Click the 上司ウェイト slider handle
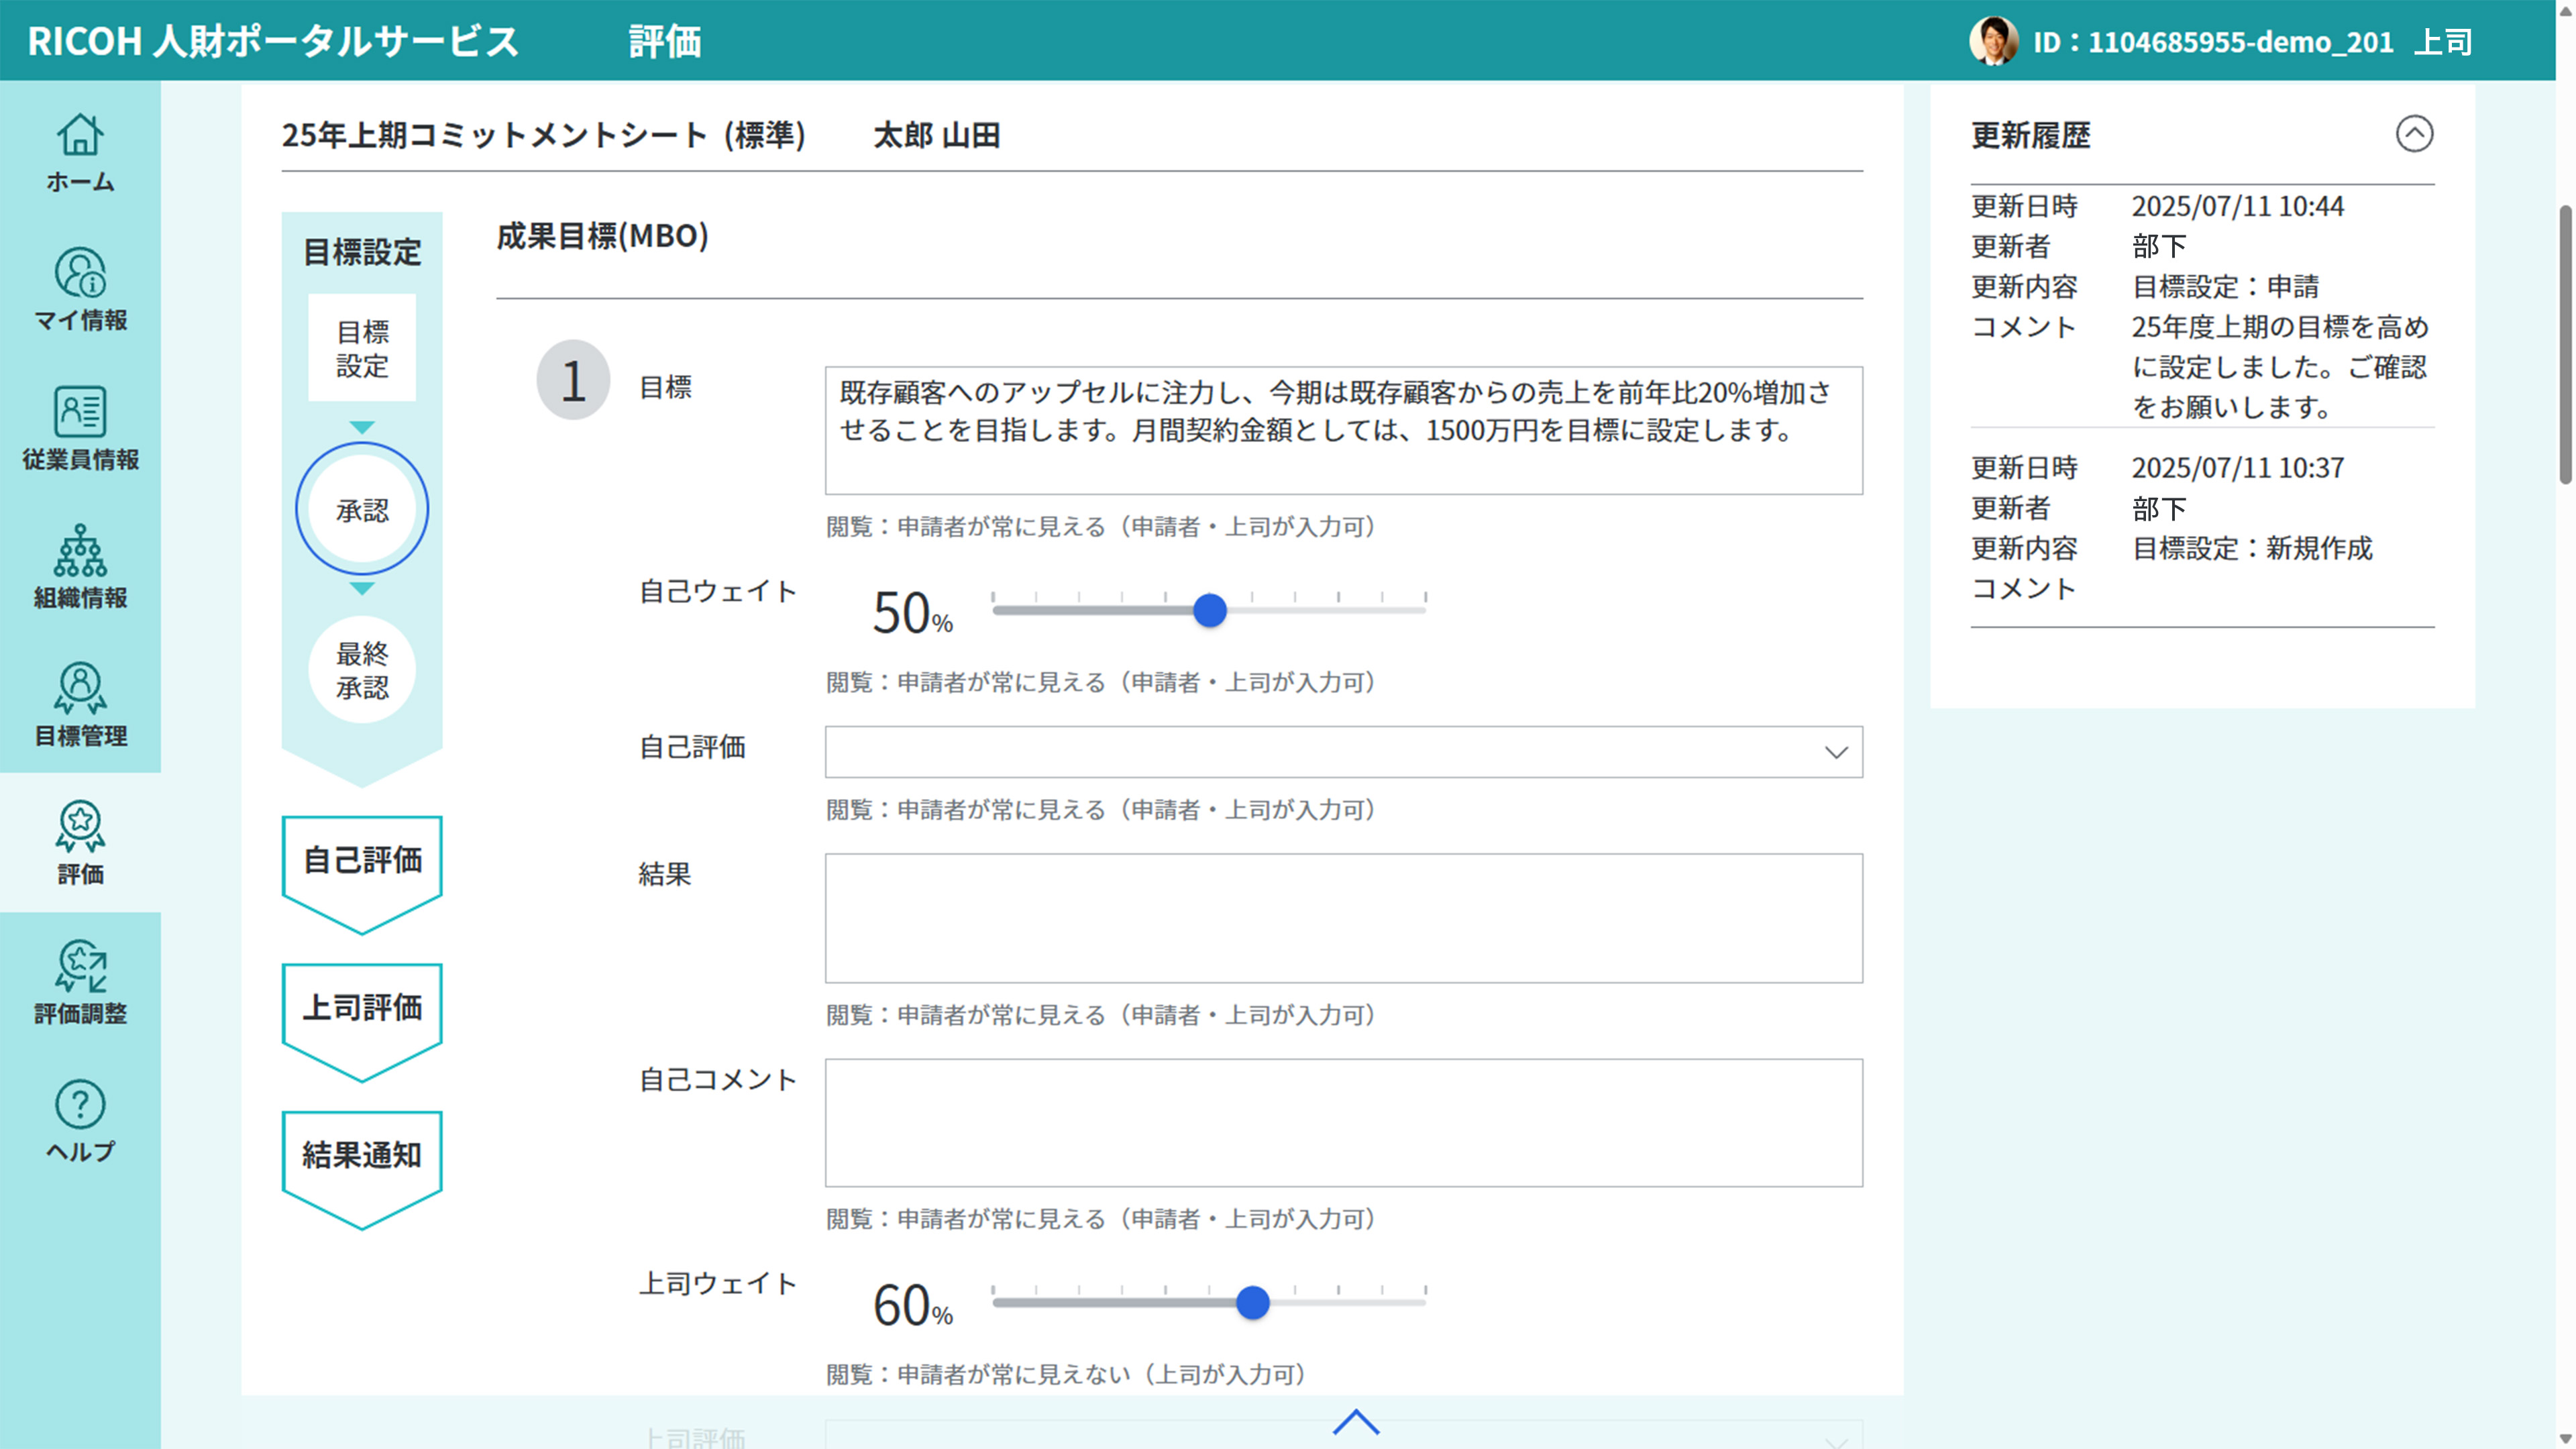The height and width of the screenshot is (1449, 2576). pos(1252,1303)
